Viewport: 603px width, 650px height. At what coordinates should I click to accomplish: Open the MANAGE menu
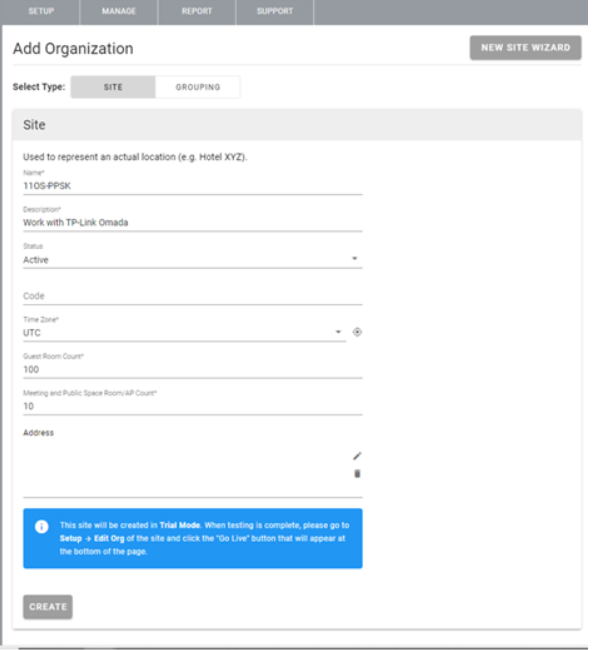pos(118,12)
